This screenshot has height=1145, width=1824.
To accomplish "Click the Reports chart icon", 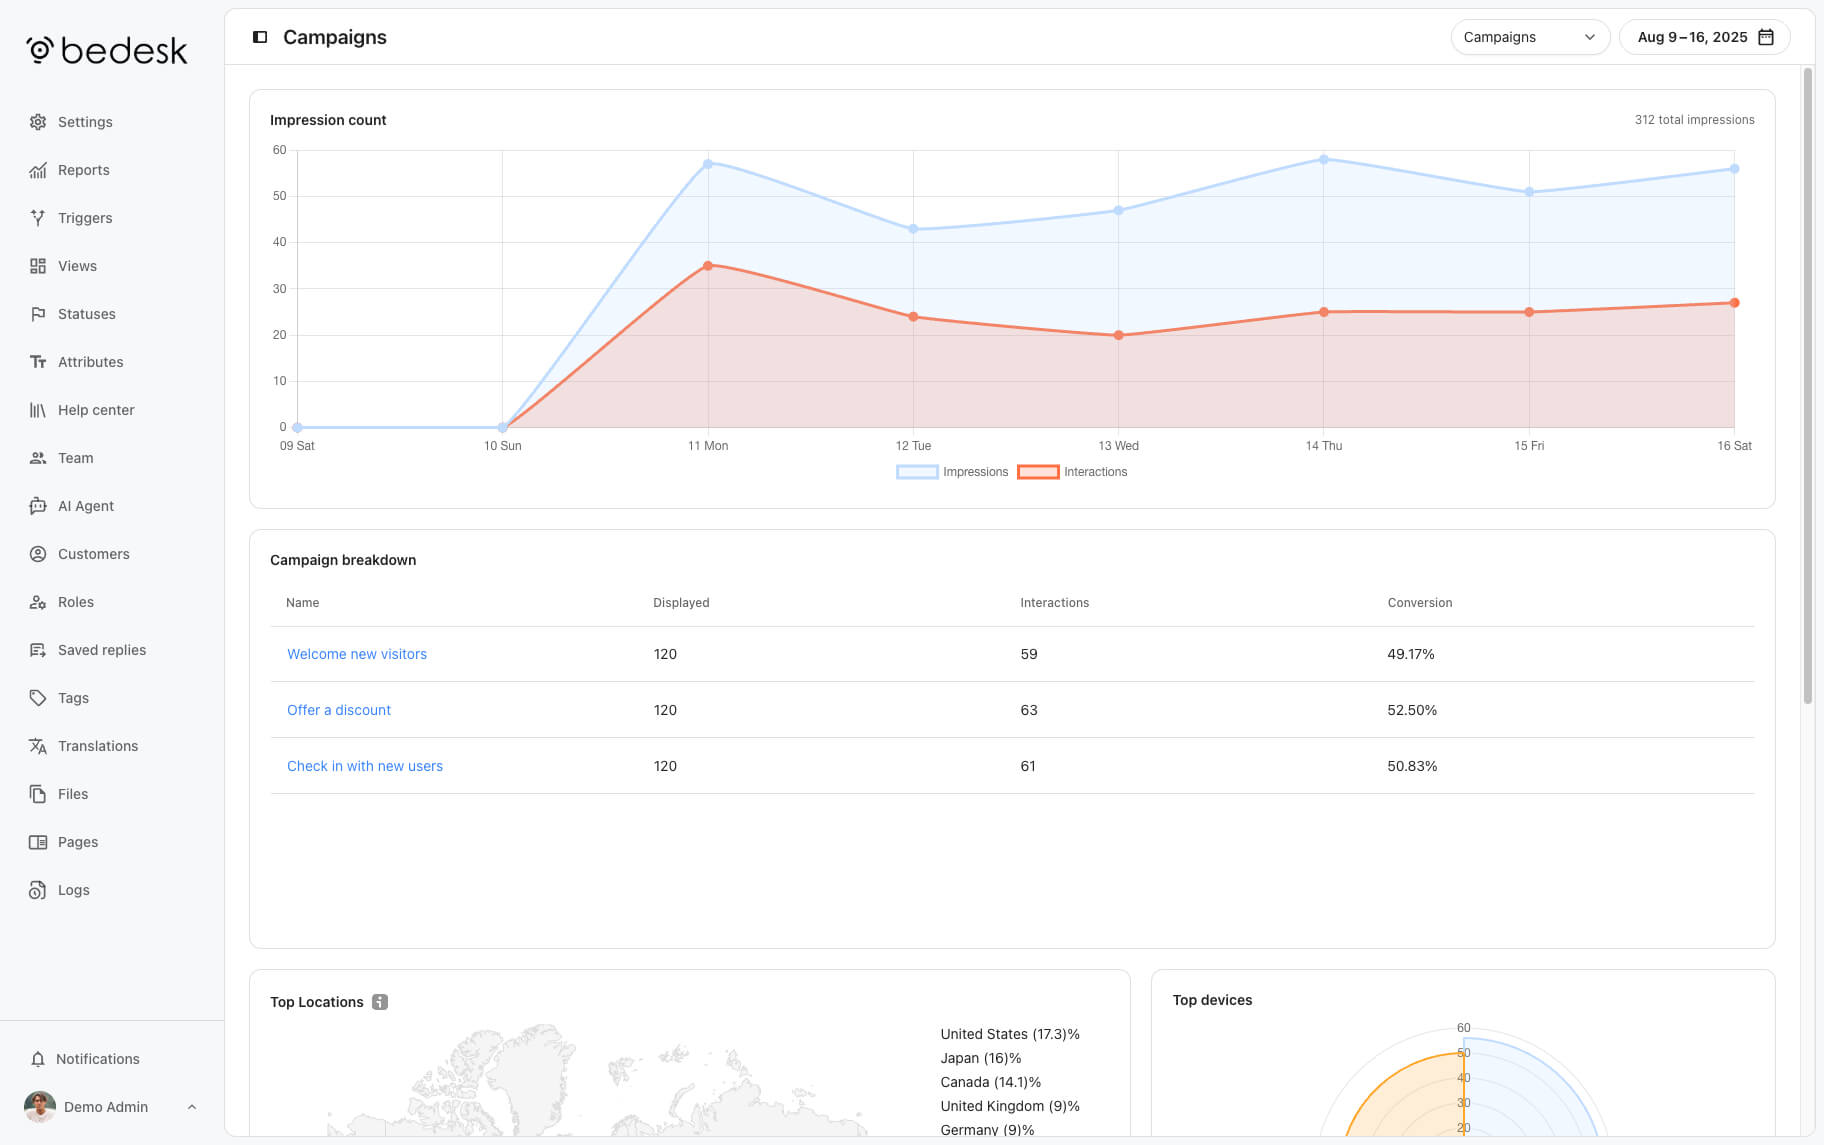I will pos(38,170).
